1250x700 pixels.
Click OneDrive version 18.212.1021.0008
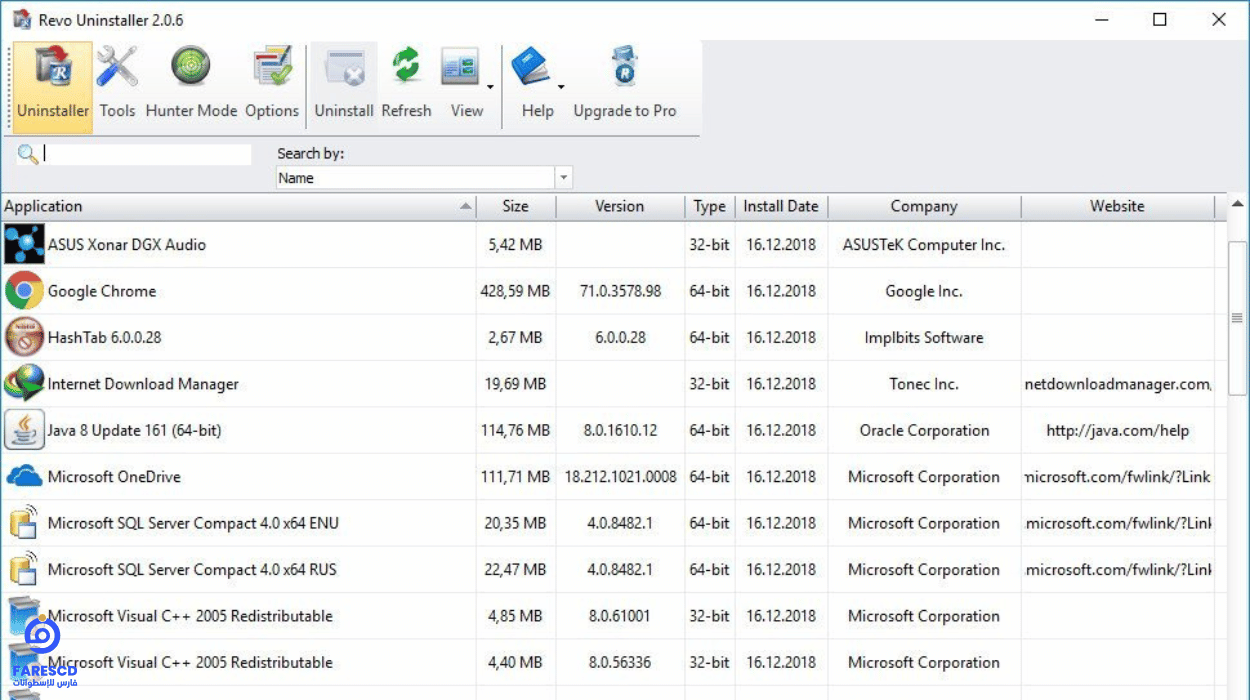click(620, 477)
